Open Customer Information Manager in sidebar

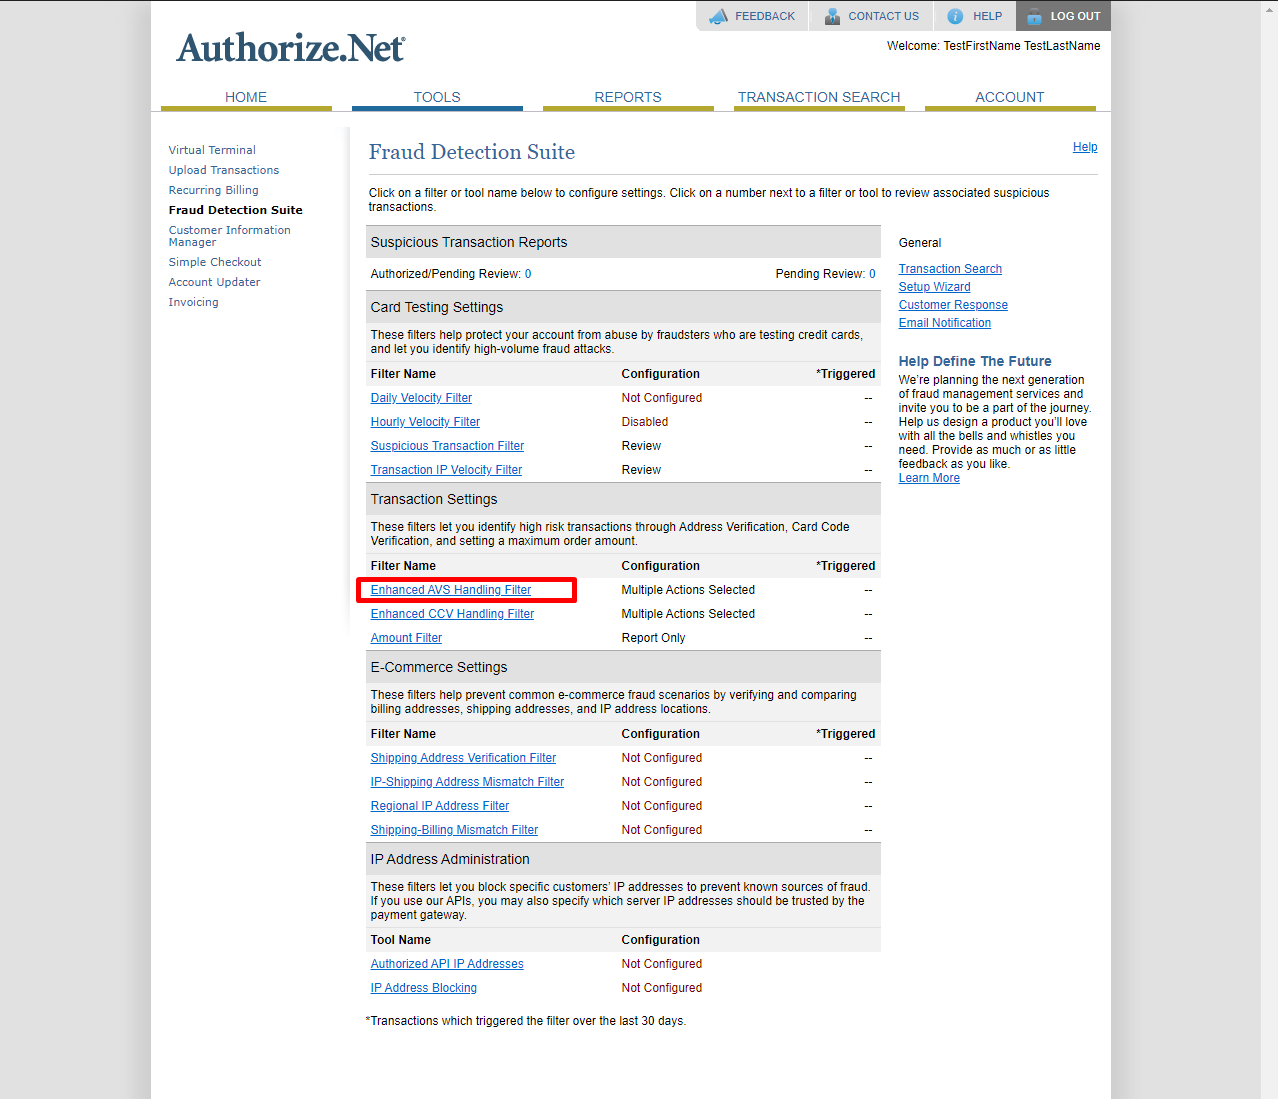click(229, 236)
